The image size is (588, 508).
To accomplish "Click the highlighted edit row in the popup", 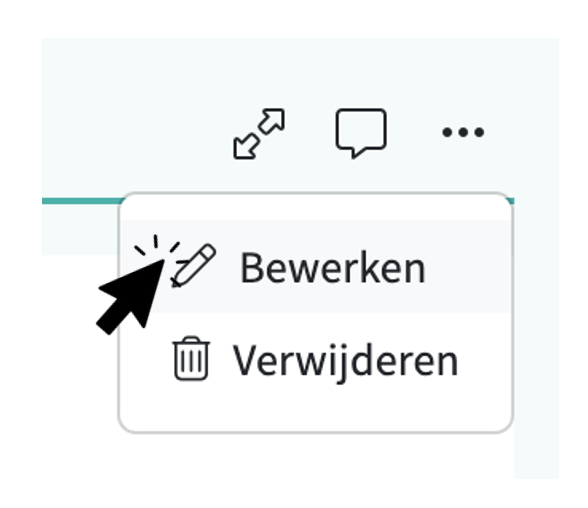I will [315, 266].
